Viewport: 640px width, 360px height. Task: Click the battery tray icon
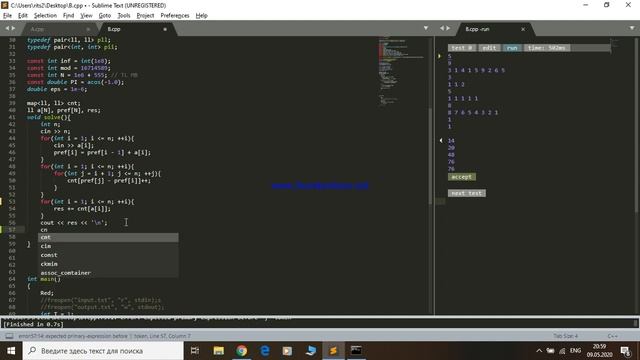point(551,351)
